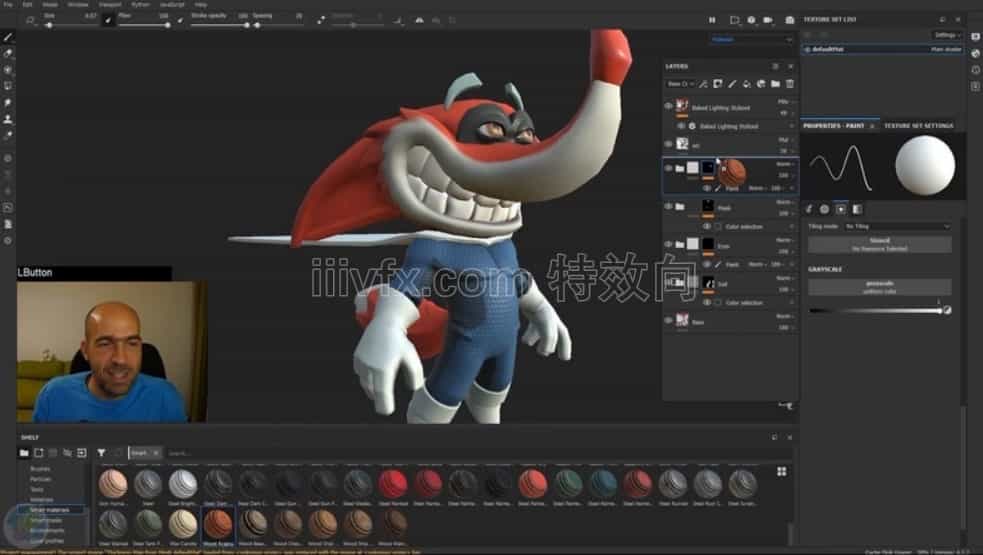Click the video camera icon in viewport toolbar
Image resolution: width=983 pixels, height=555 pixels.
768,20
